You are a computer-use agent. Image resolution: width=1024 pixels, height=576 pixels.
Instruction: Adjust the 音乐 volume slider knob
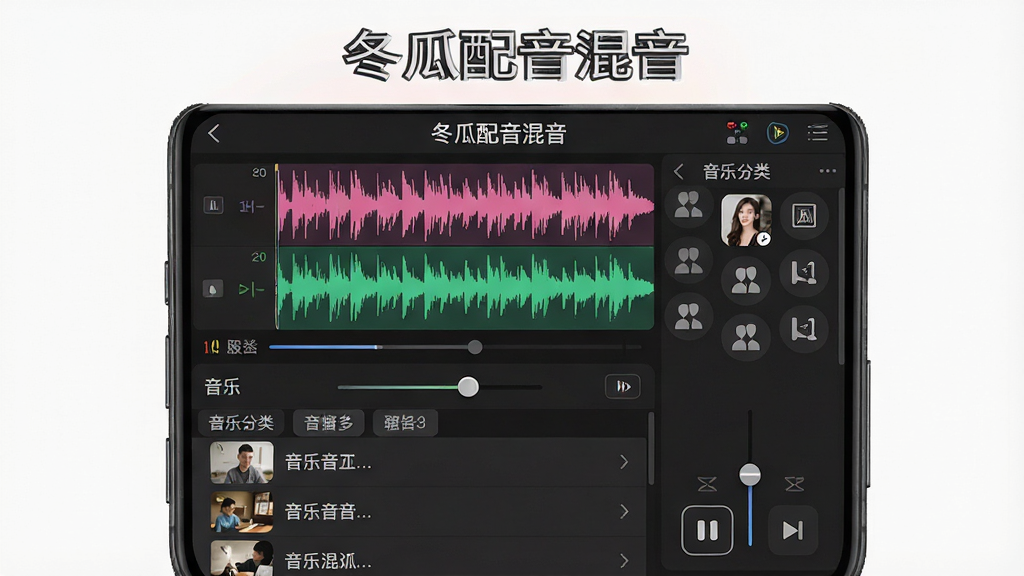pos(468,387)
